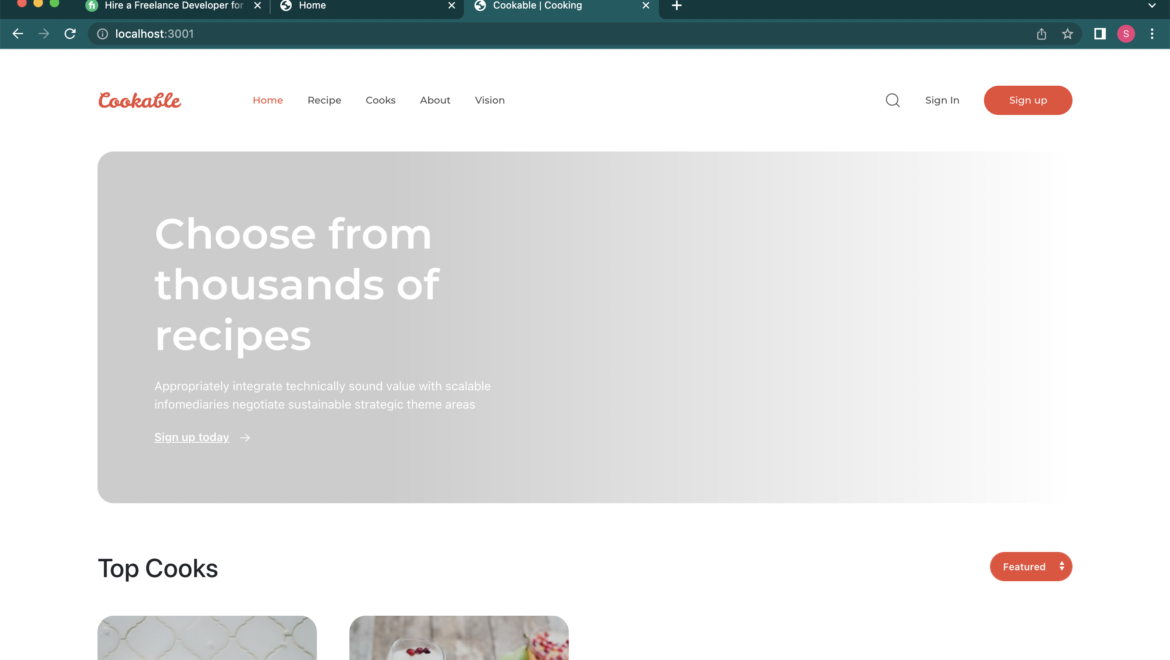Bookmark this page with star icon
Screen dimensions: 1170x660
tap(1068, 34)
